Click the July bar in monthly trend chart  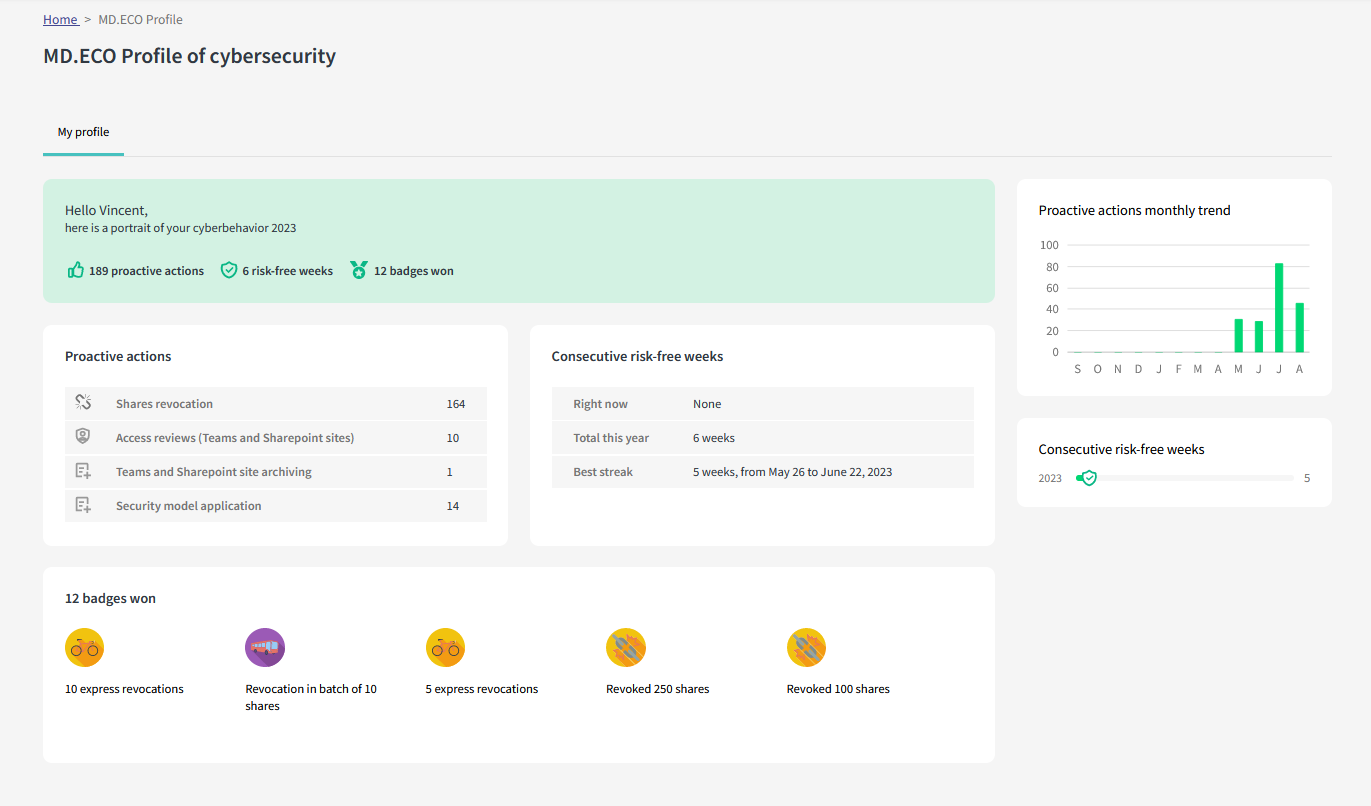coord(1279,308)
